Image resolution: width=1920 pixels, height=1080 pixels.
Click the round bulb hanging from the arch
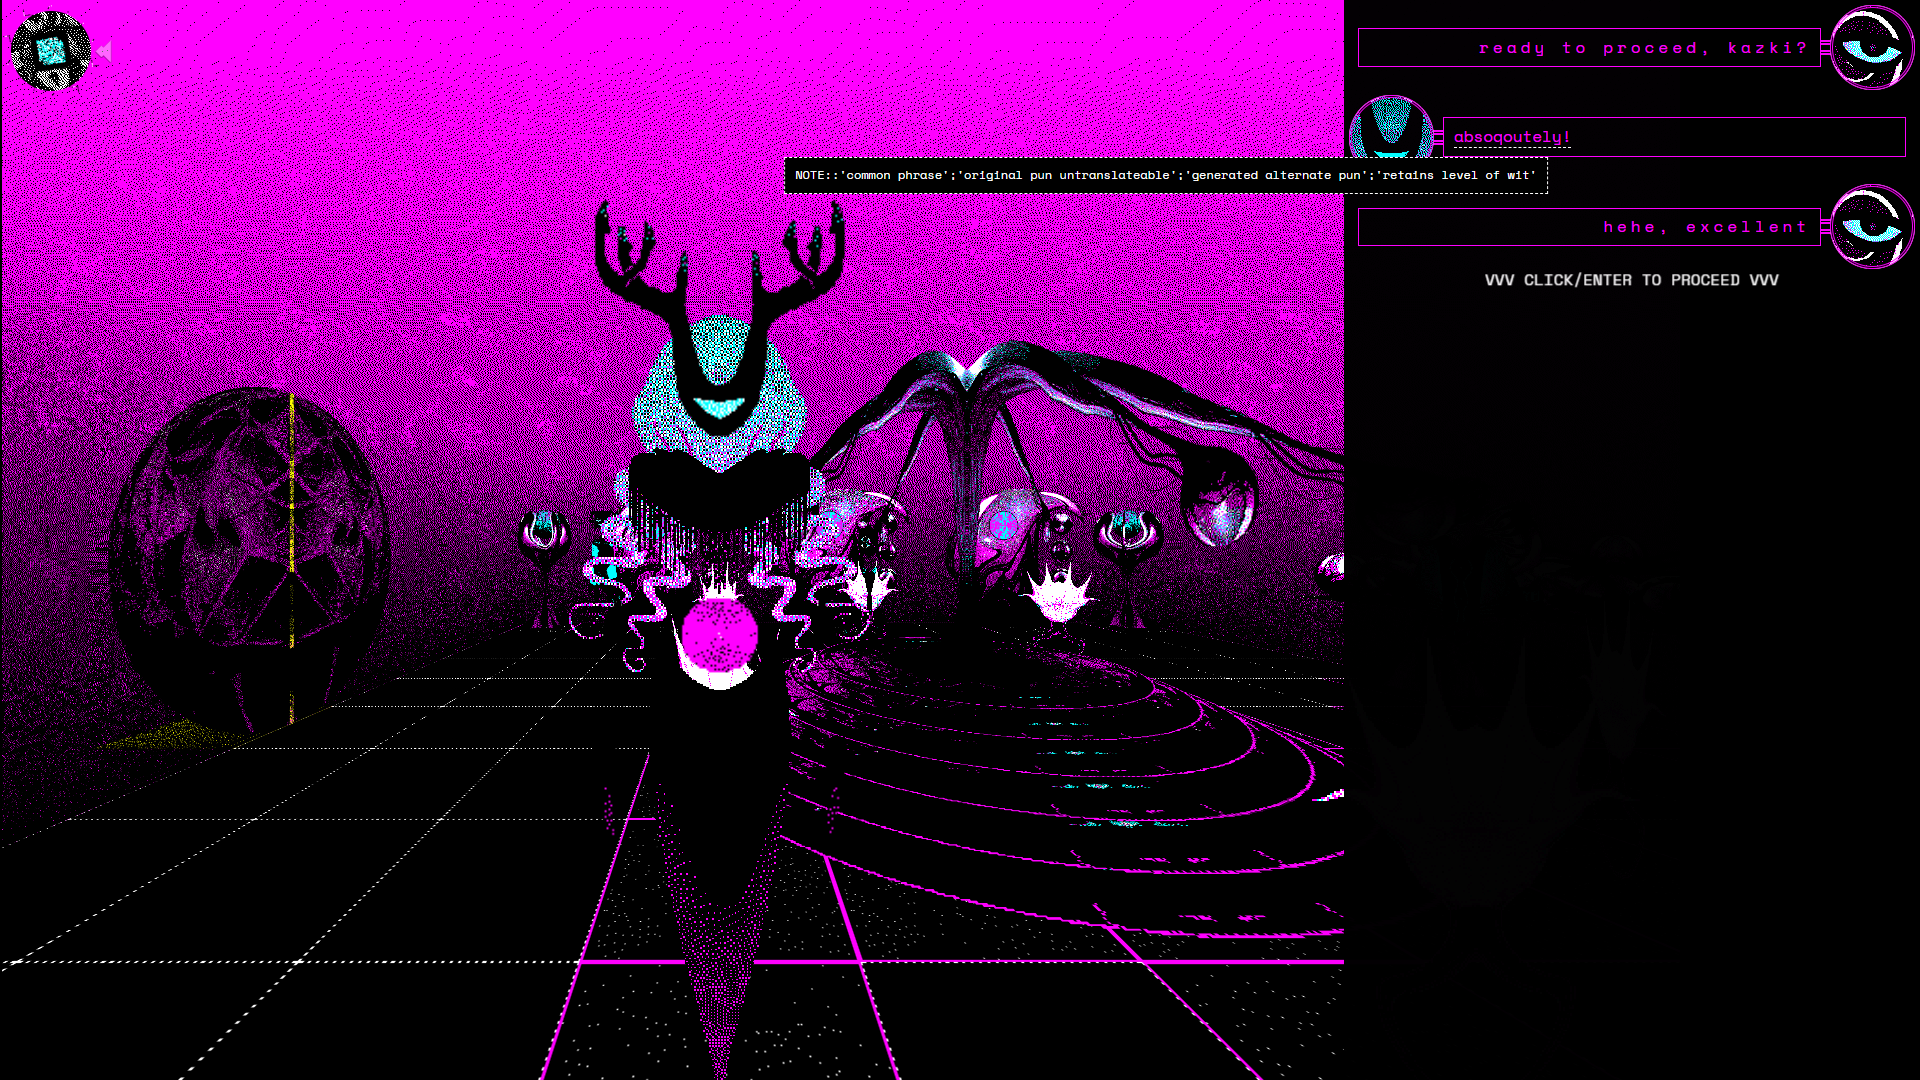tap(1220, 505)
